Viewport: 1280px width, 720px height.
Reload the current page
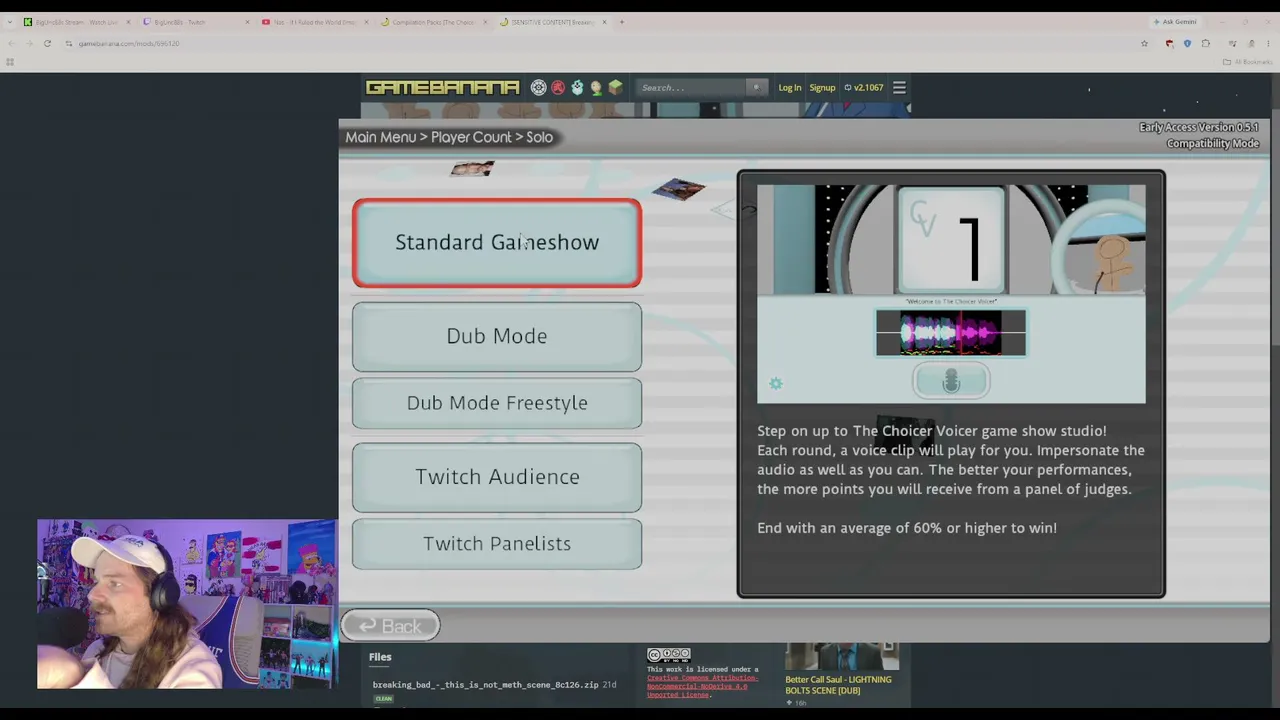tap(47, 44)
